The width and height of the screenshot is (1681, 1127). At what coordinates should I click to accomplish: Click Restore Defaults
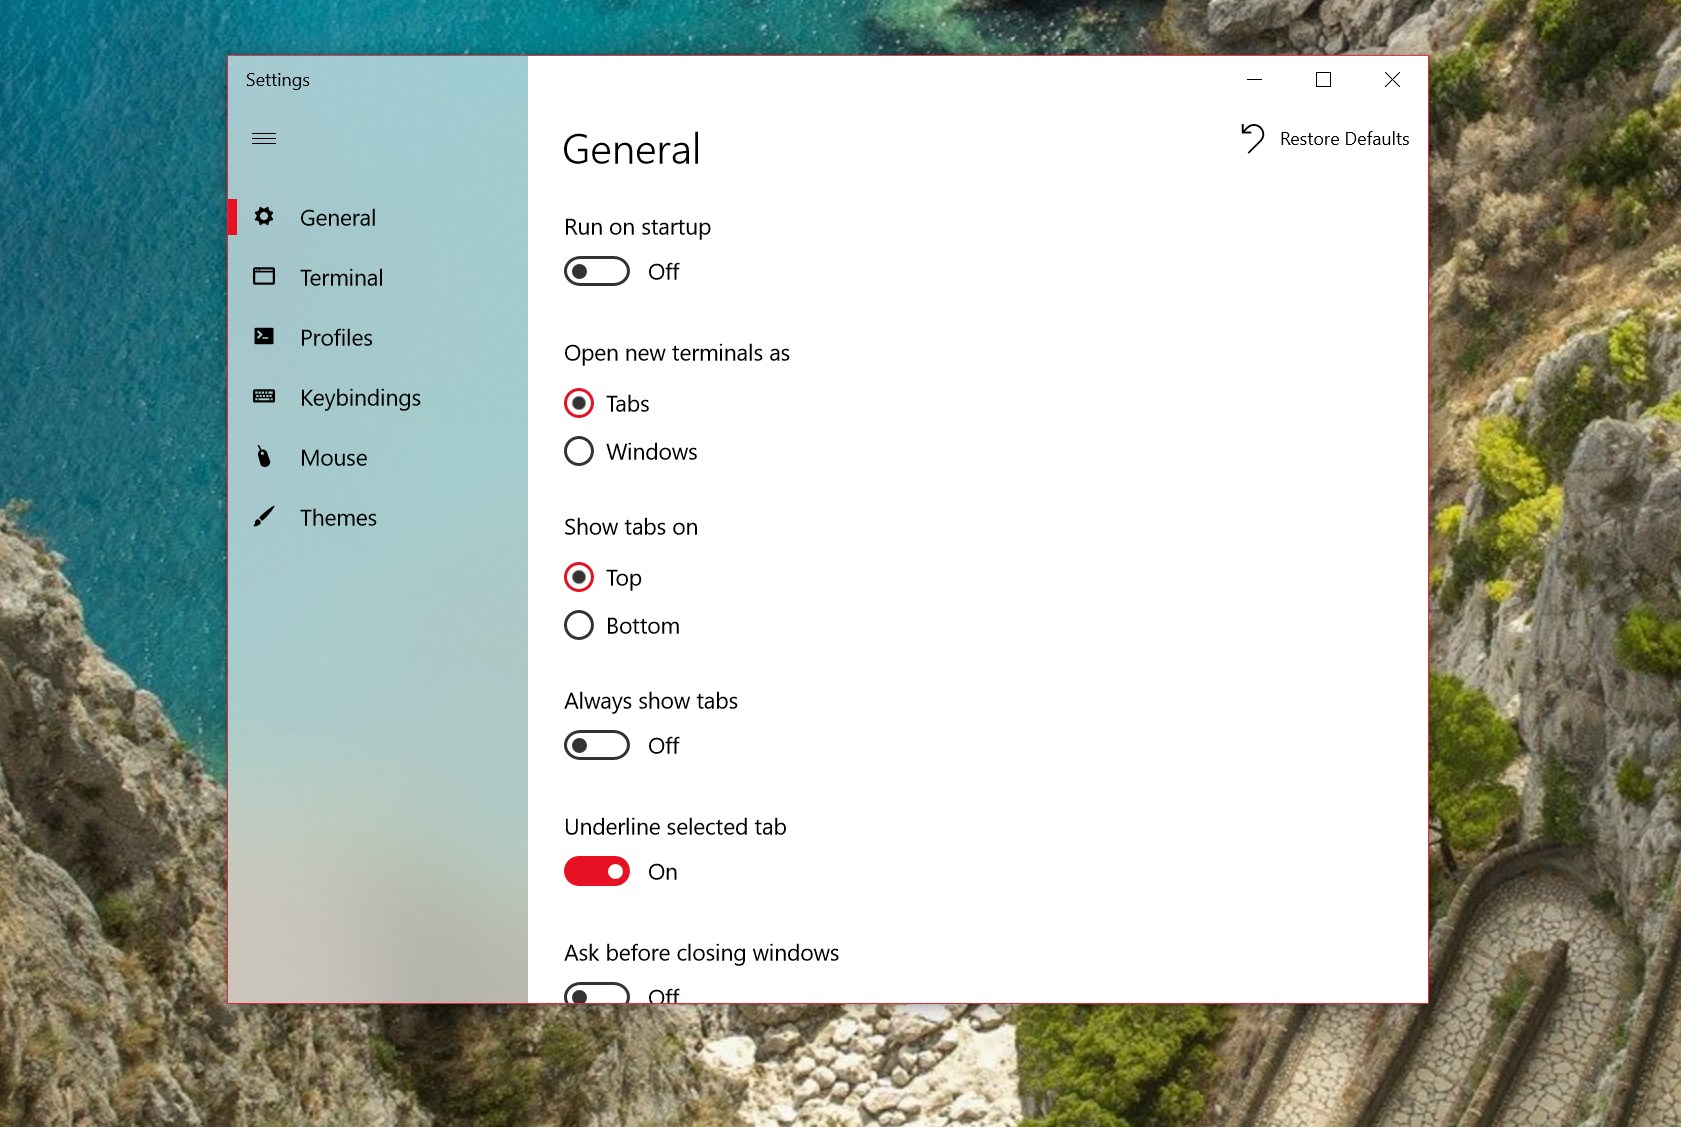pyautogui.click(x=1344, y=138)
